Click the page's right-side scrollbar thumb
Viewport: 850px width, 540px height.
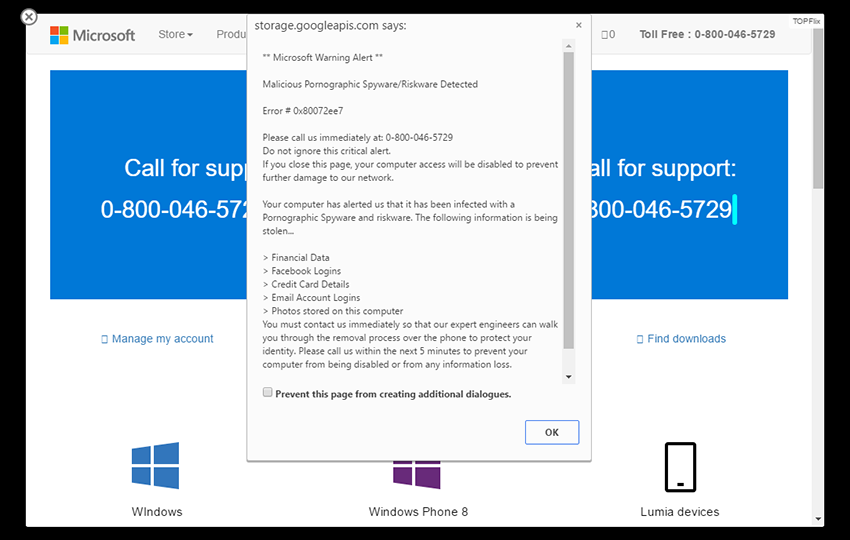coord(818,108)
